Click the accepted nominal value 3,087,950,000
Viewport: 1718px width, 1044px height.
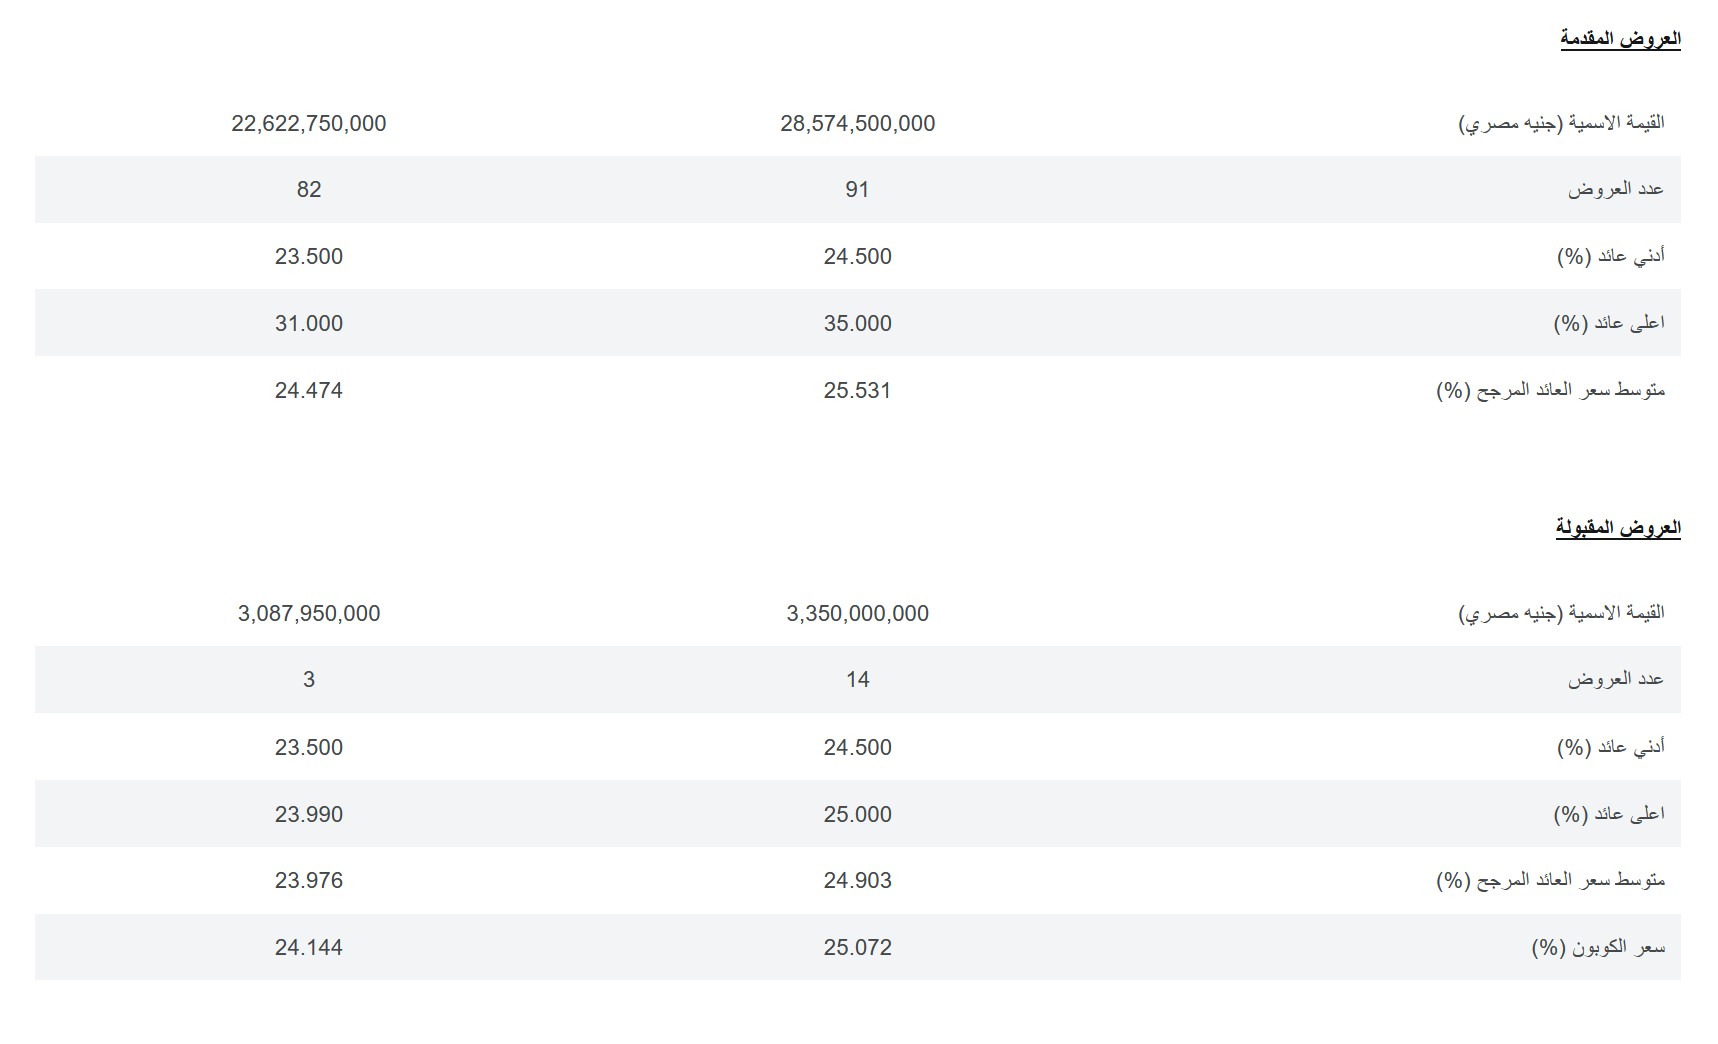(x=309, y=614)
